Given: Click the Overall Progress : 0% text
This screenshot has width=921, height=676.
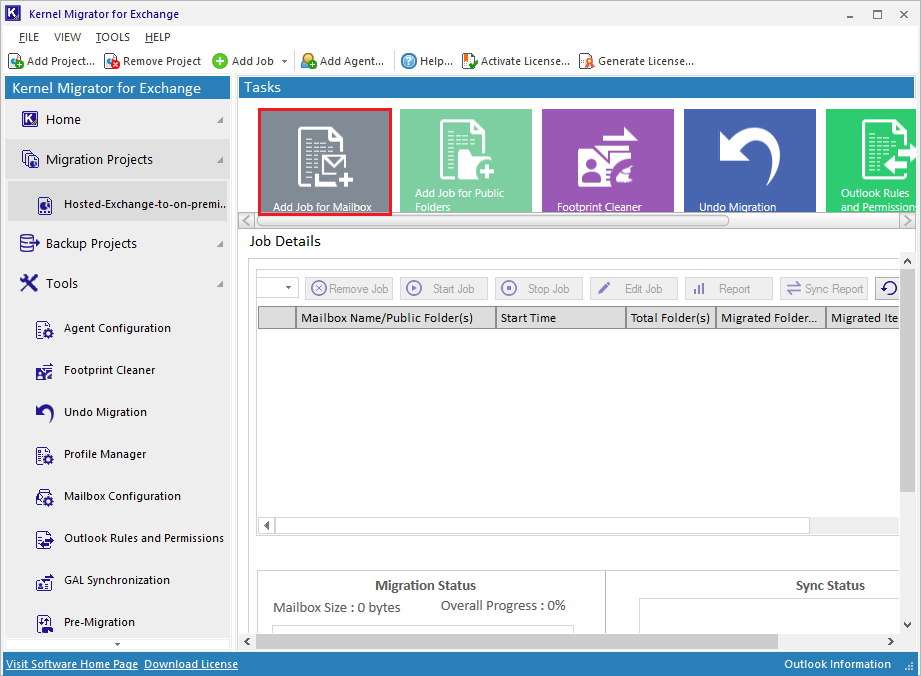Looking at the screenshot, I should (503, 606).
